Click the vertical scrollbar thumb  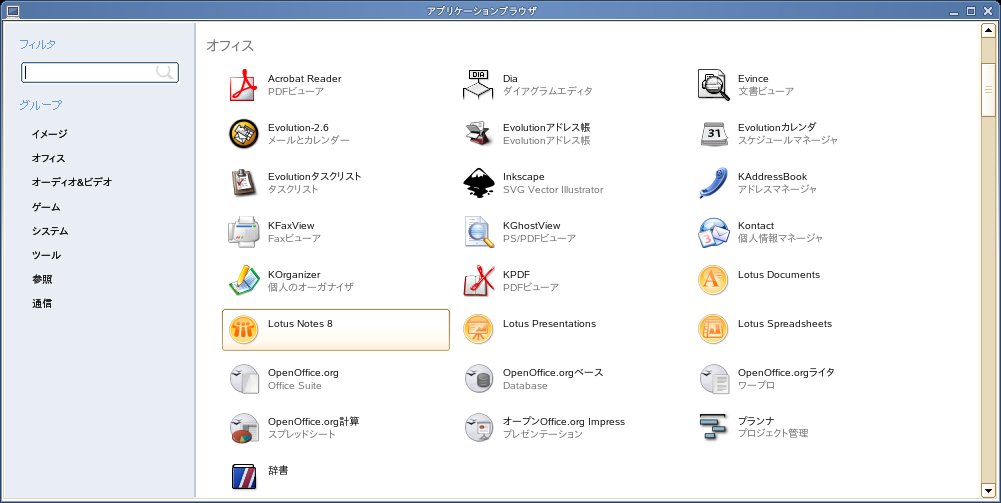pos(988,90)
